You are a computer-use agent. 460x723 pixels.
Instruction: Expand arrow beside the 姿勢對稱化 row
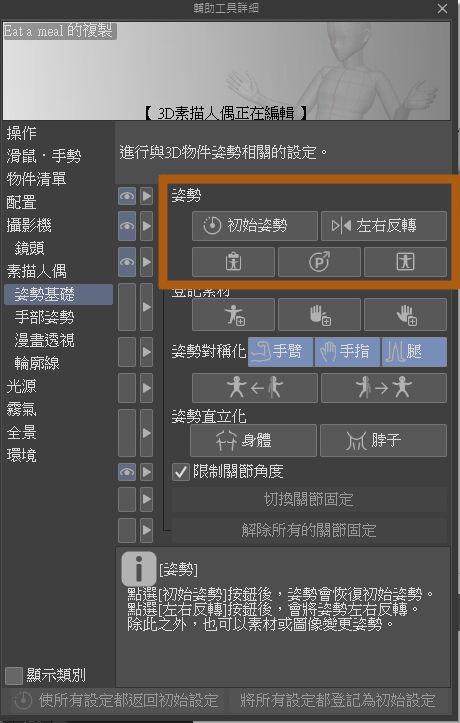point(146,352)
